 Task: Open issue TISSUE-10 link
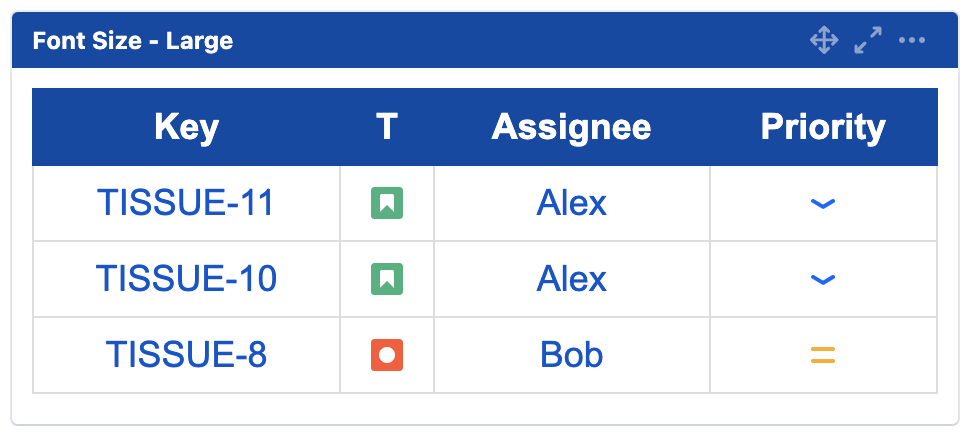186,279
